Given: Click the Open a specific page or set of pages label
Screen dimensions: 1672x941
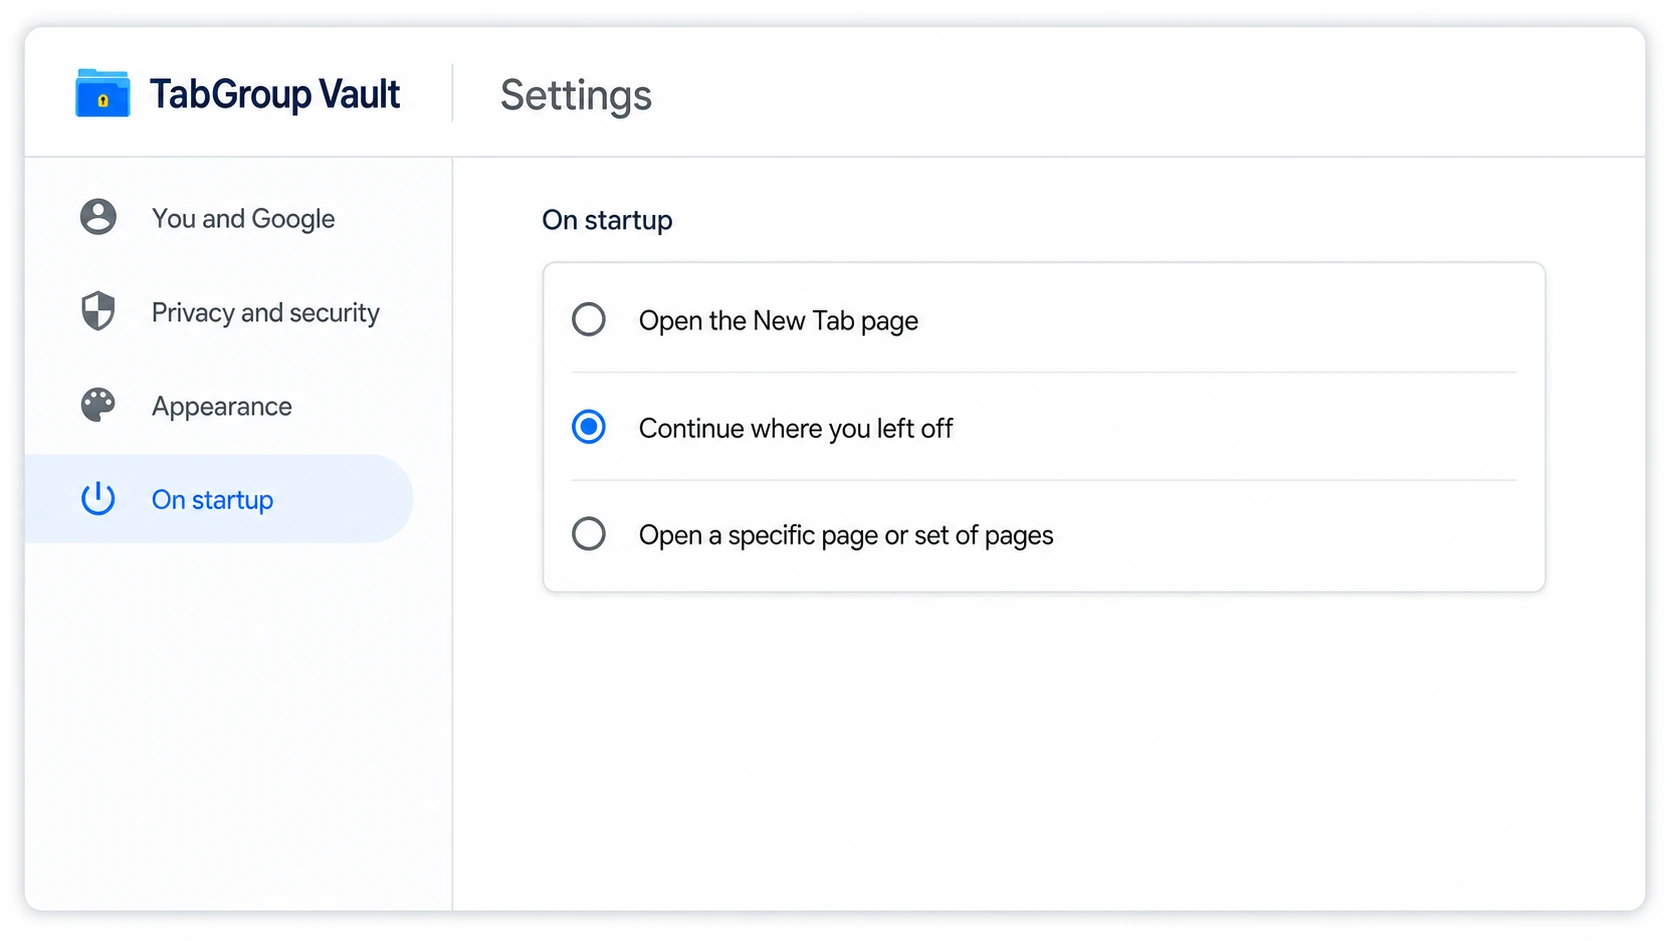Looking at the screenshot, I should (846, 536).
